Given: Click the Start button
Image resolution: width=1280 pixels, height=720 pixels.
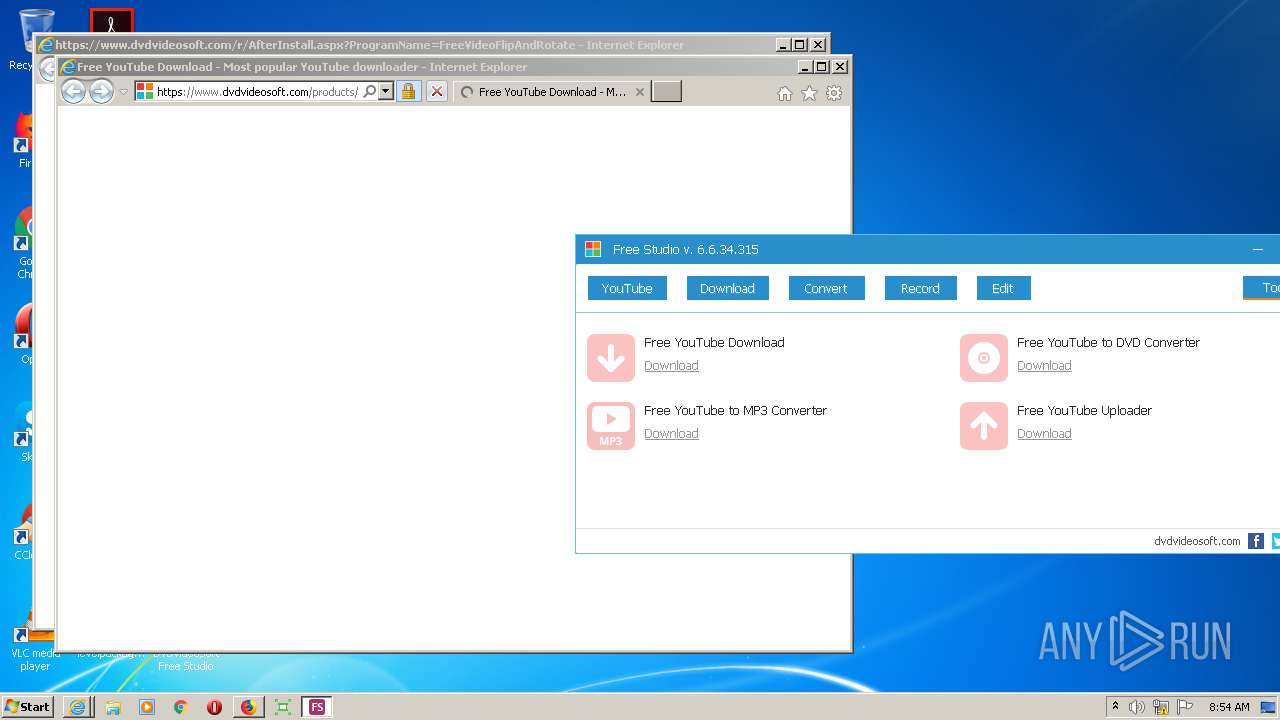Looking at the screenshot, I should [28, 707].
